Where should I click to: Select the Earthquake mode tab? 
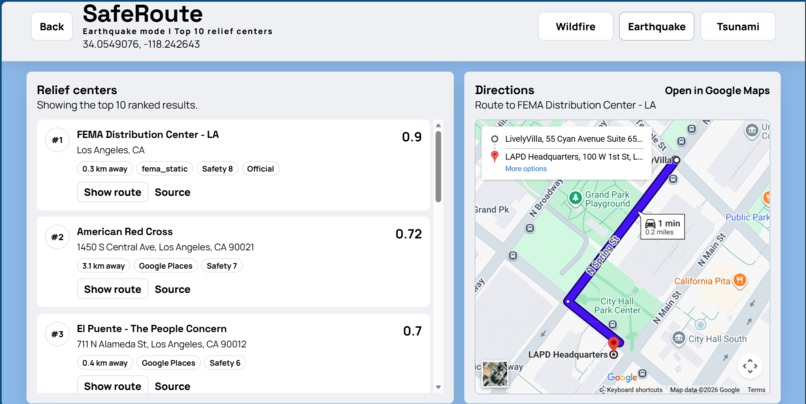coord(656,26)
